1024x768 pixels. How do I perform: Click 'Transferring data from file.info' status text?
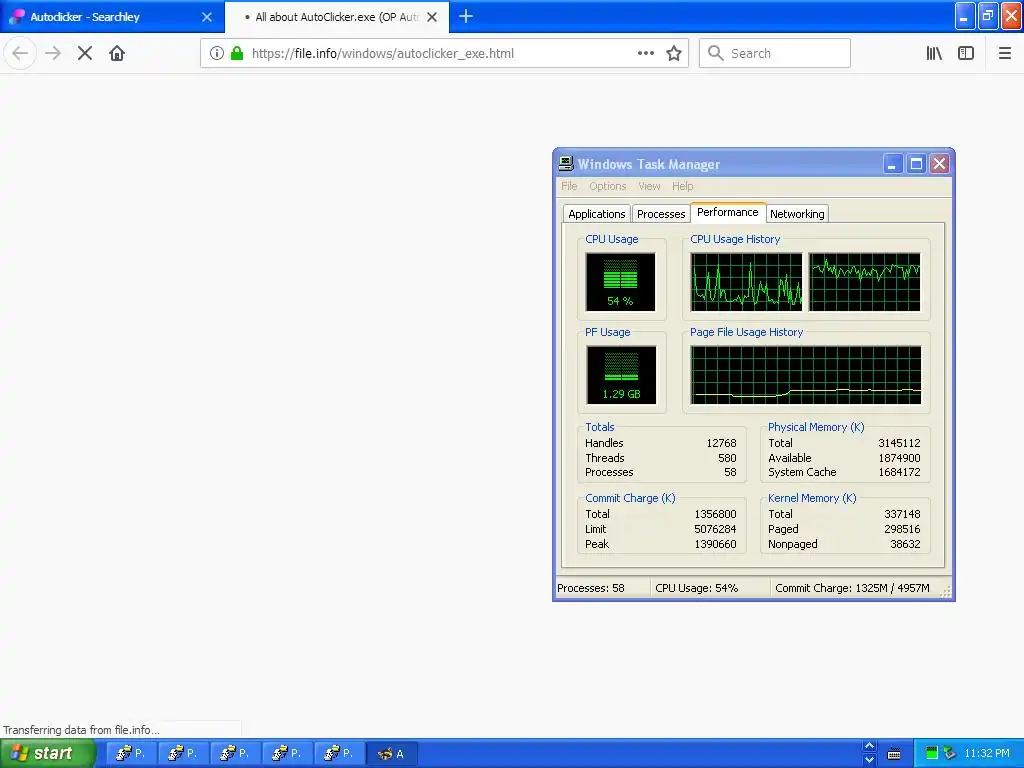tap(81, 729)
